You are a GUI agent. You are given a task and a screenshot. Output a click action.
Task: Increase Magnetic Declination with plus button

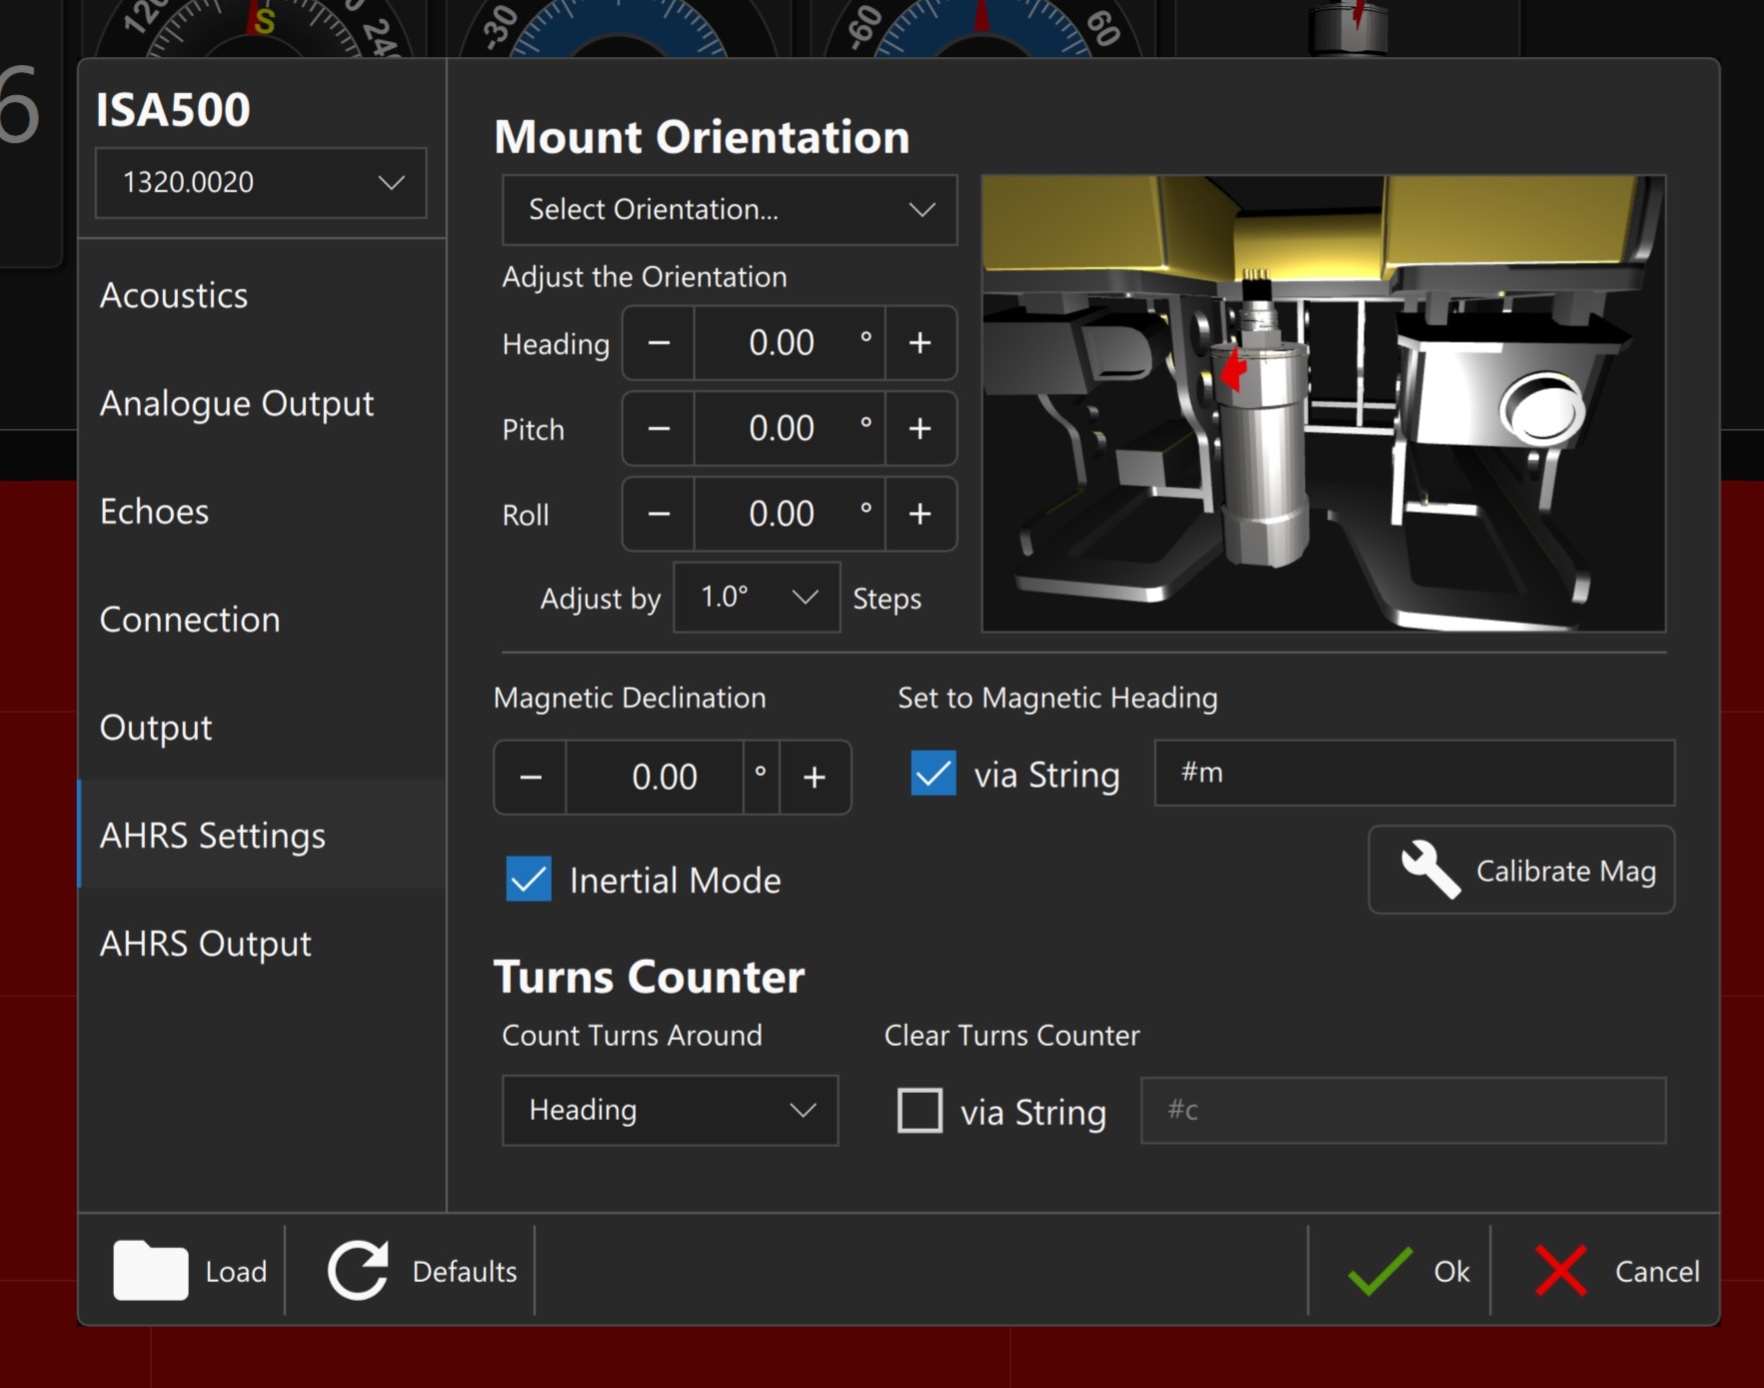[815, 777]
